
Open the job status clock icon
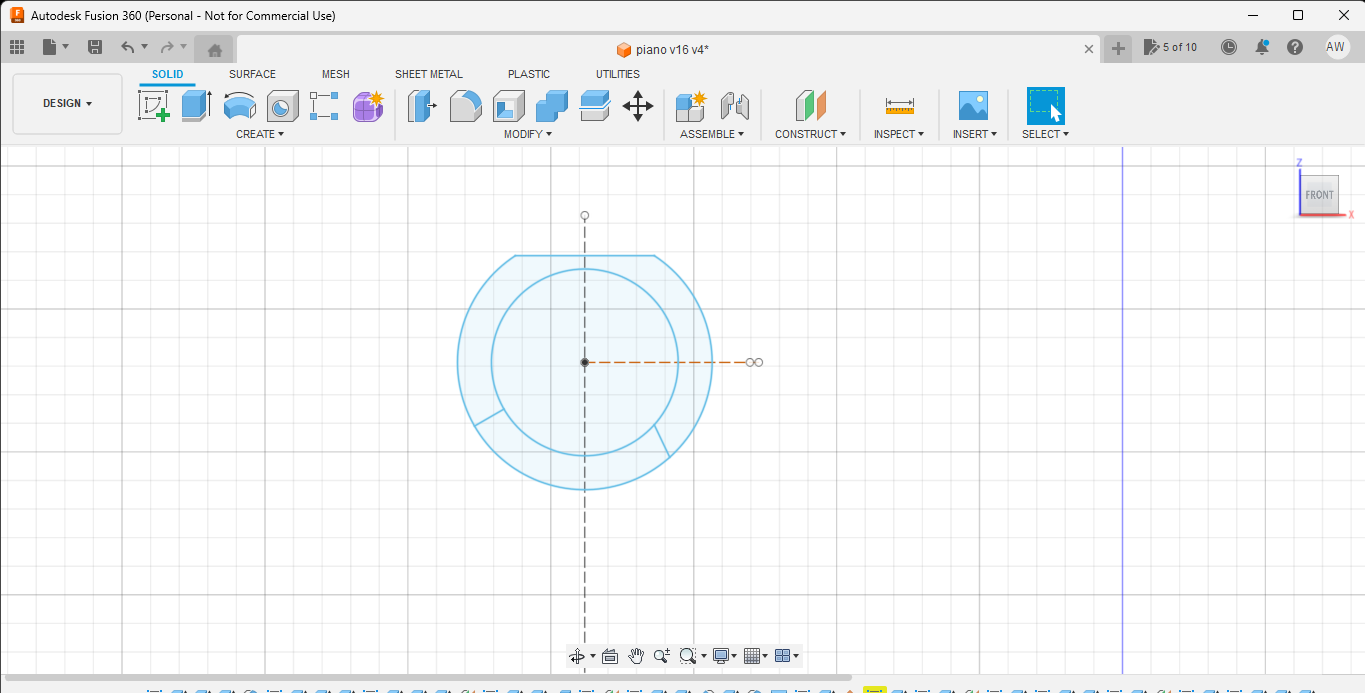[x=1229, y=47]
